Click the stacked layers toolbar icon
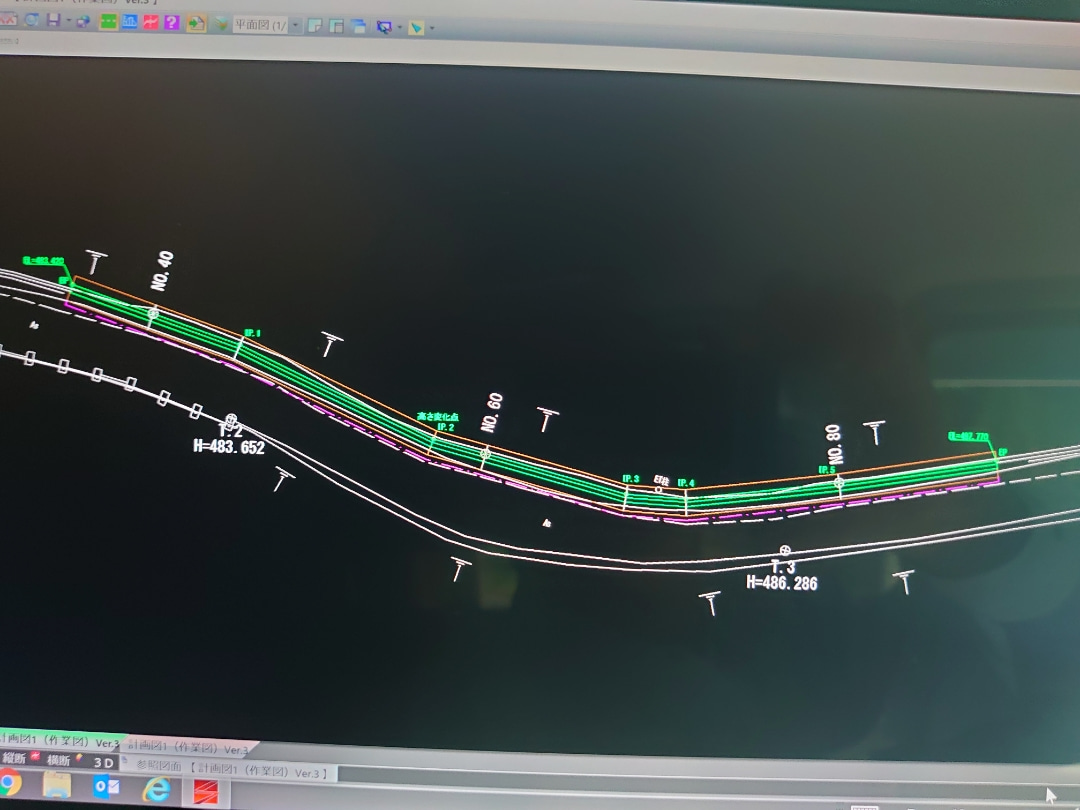This screenshot has width=1080, height=810. tap(221, 24)
